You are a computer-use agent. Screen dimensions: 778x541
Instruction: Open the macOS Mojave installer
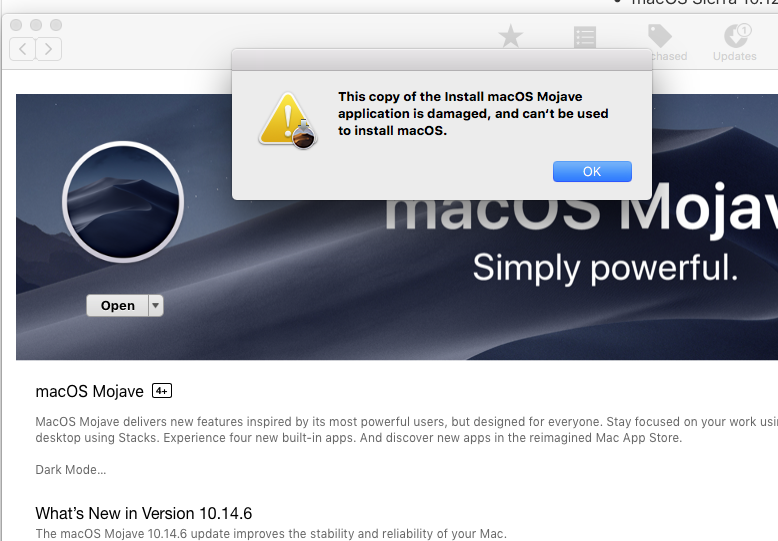tap(118, 306)
